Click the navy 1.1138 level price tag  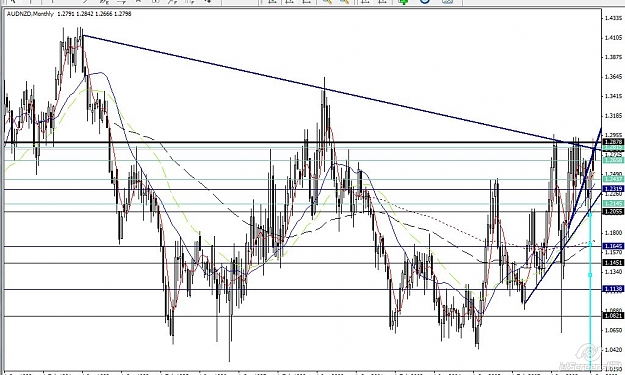pyautogui.click(x=613, y=289)
